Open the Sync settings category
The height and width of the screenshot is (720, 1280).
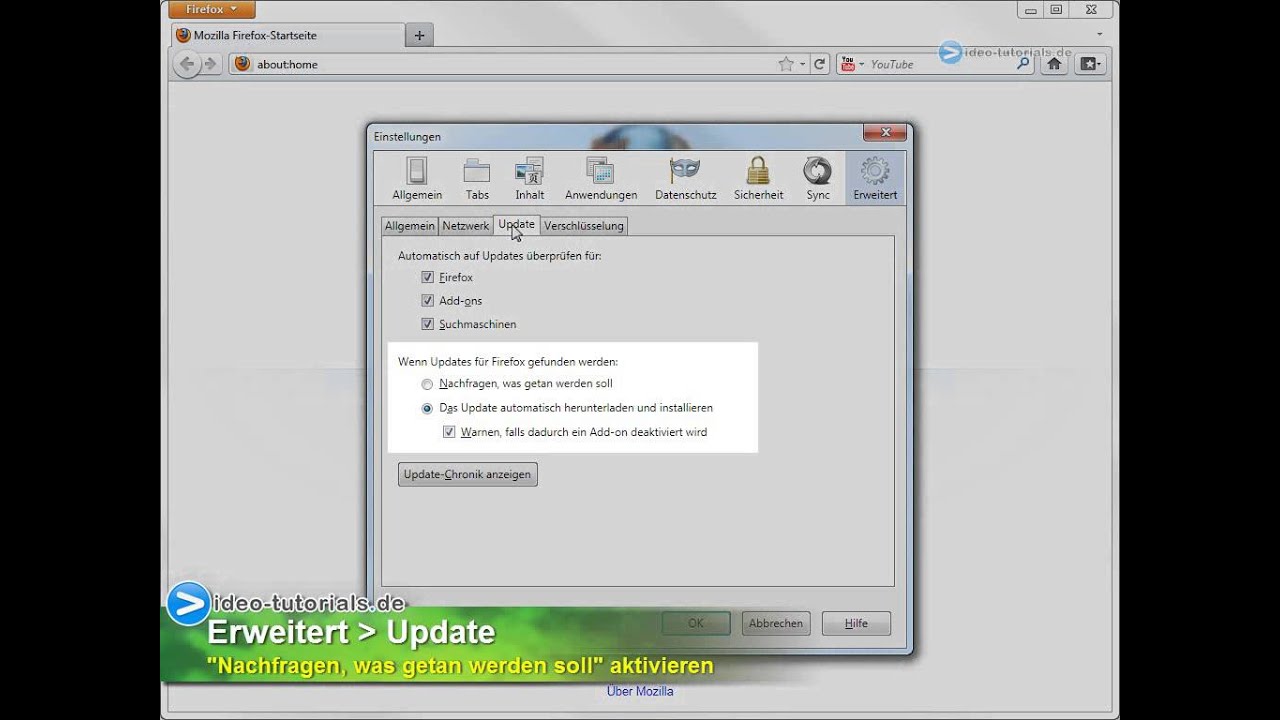coord(818,179)
